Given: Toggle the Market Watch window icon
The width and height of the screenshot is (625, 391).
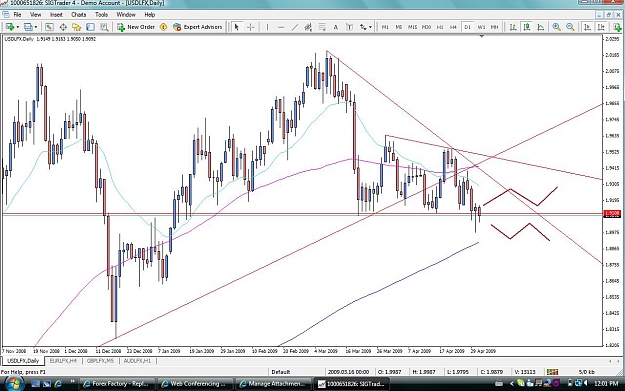Looking at the screenshot, I should [x=49, y=27].
